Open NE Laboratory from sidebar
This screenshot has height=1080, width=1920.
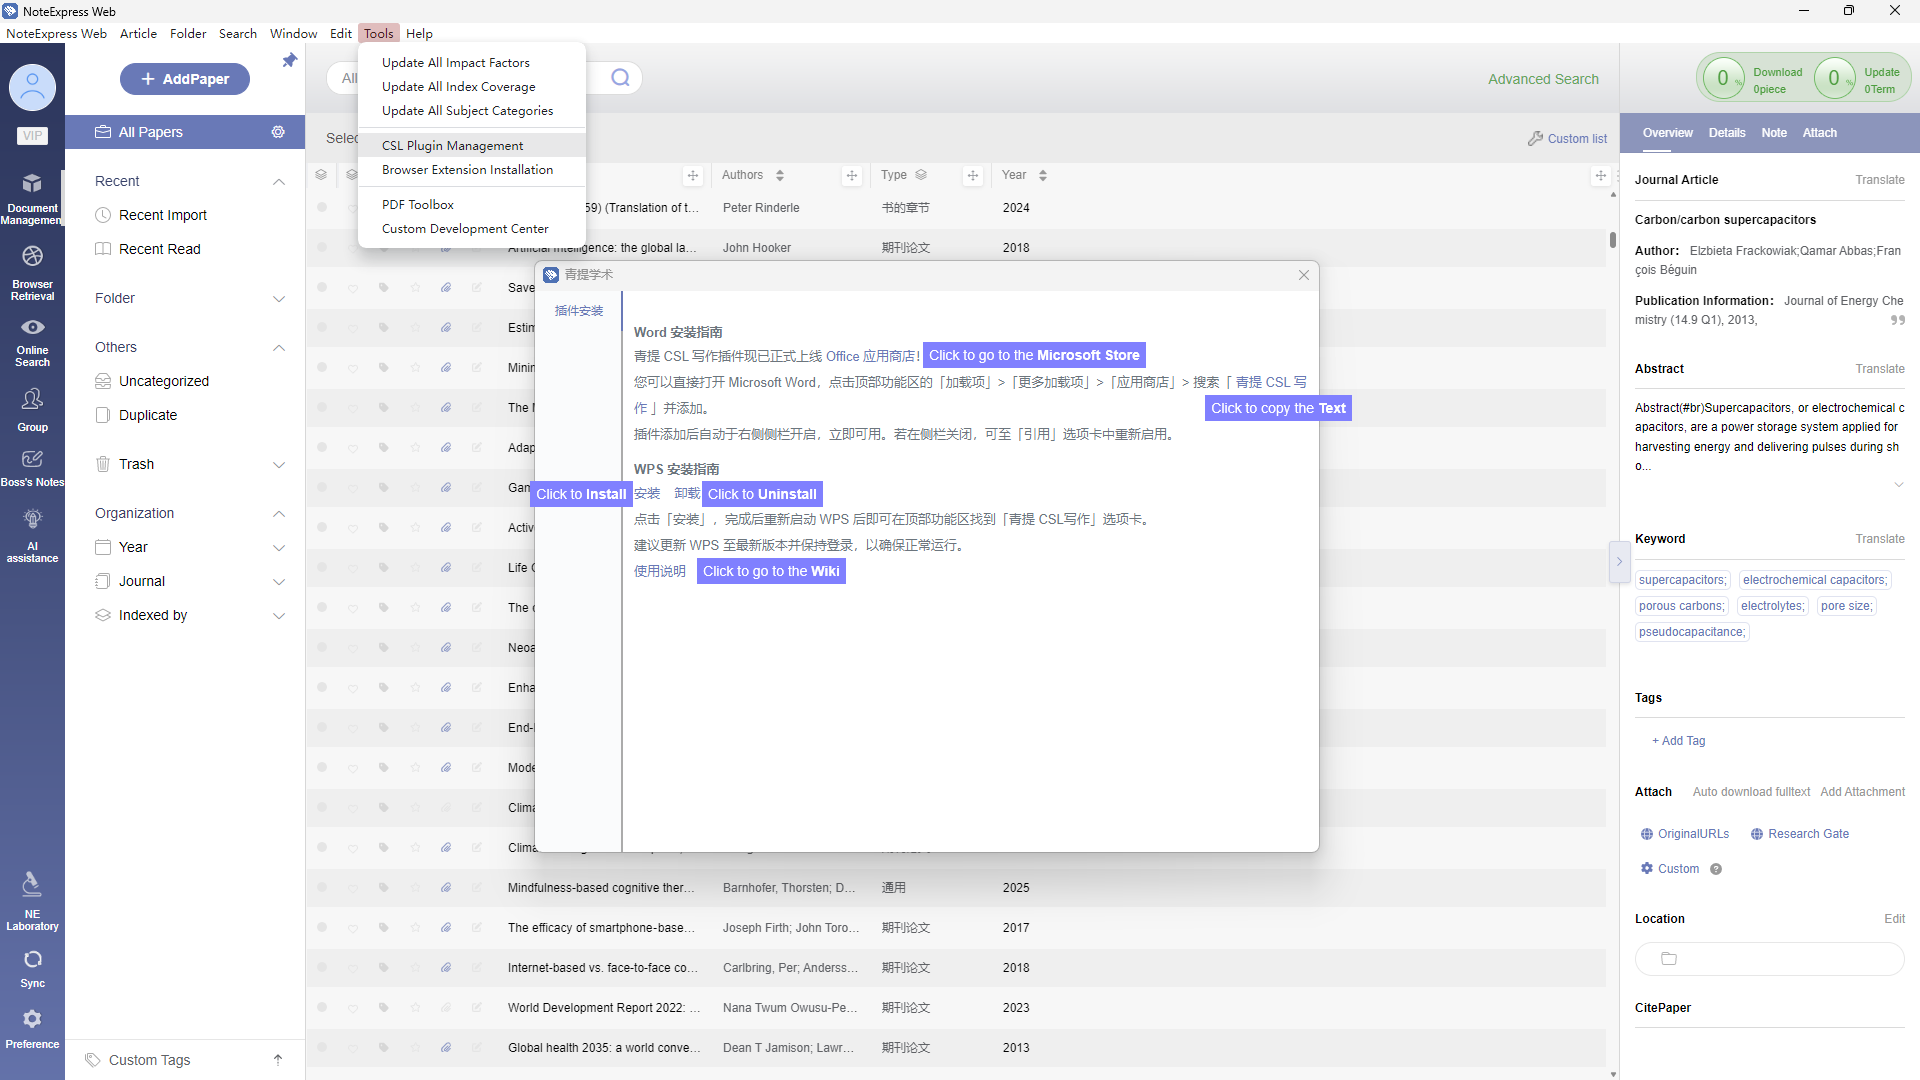tap(32, 899)
